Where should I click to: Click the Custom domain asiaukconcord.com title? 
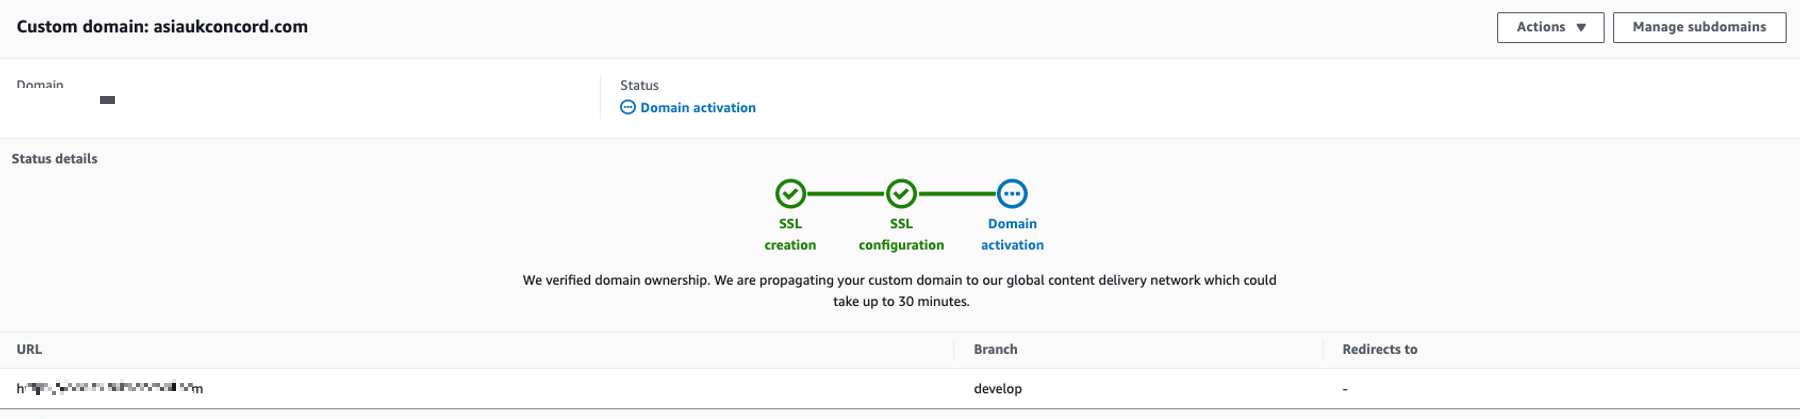162,27
